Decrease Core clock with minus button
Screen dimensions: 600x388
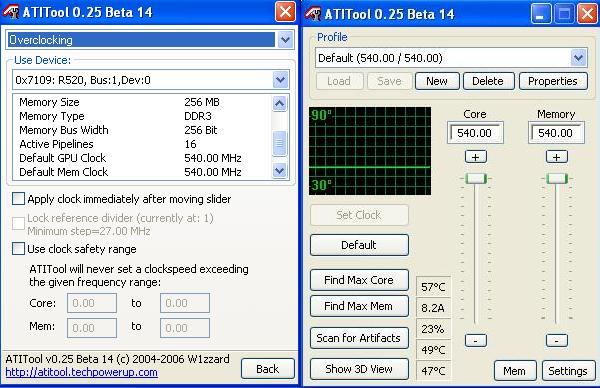click(x=476, y=340)
